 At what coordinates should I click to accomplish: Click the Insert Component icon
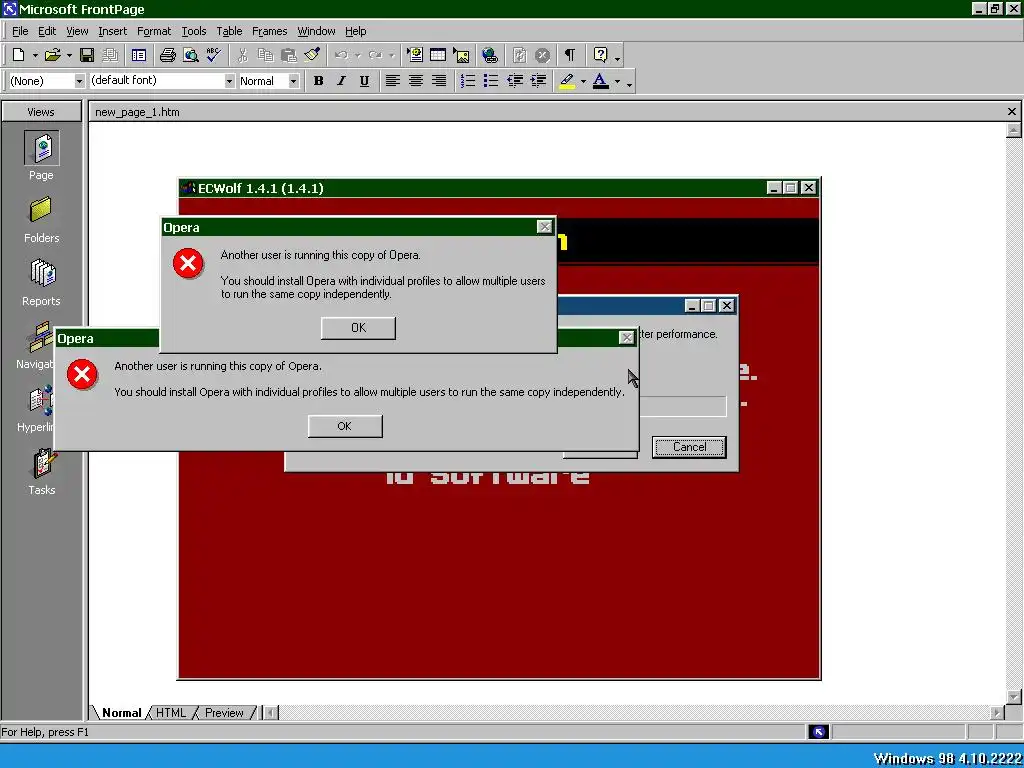(x=415, y=56)
